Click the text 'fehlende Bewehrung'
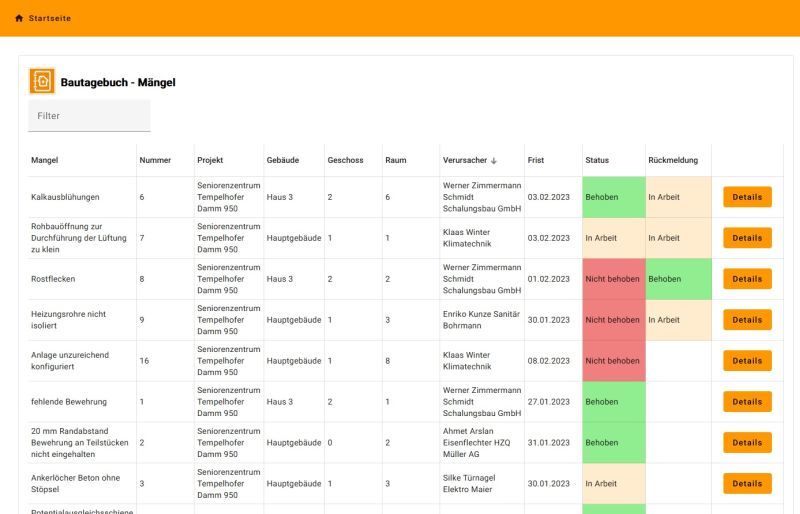 69,402
